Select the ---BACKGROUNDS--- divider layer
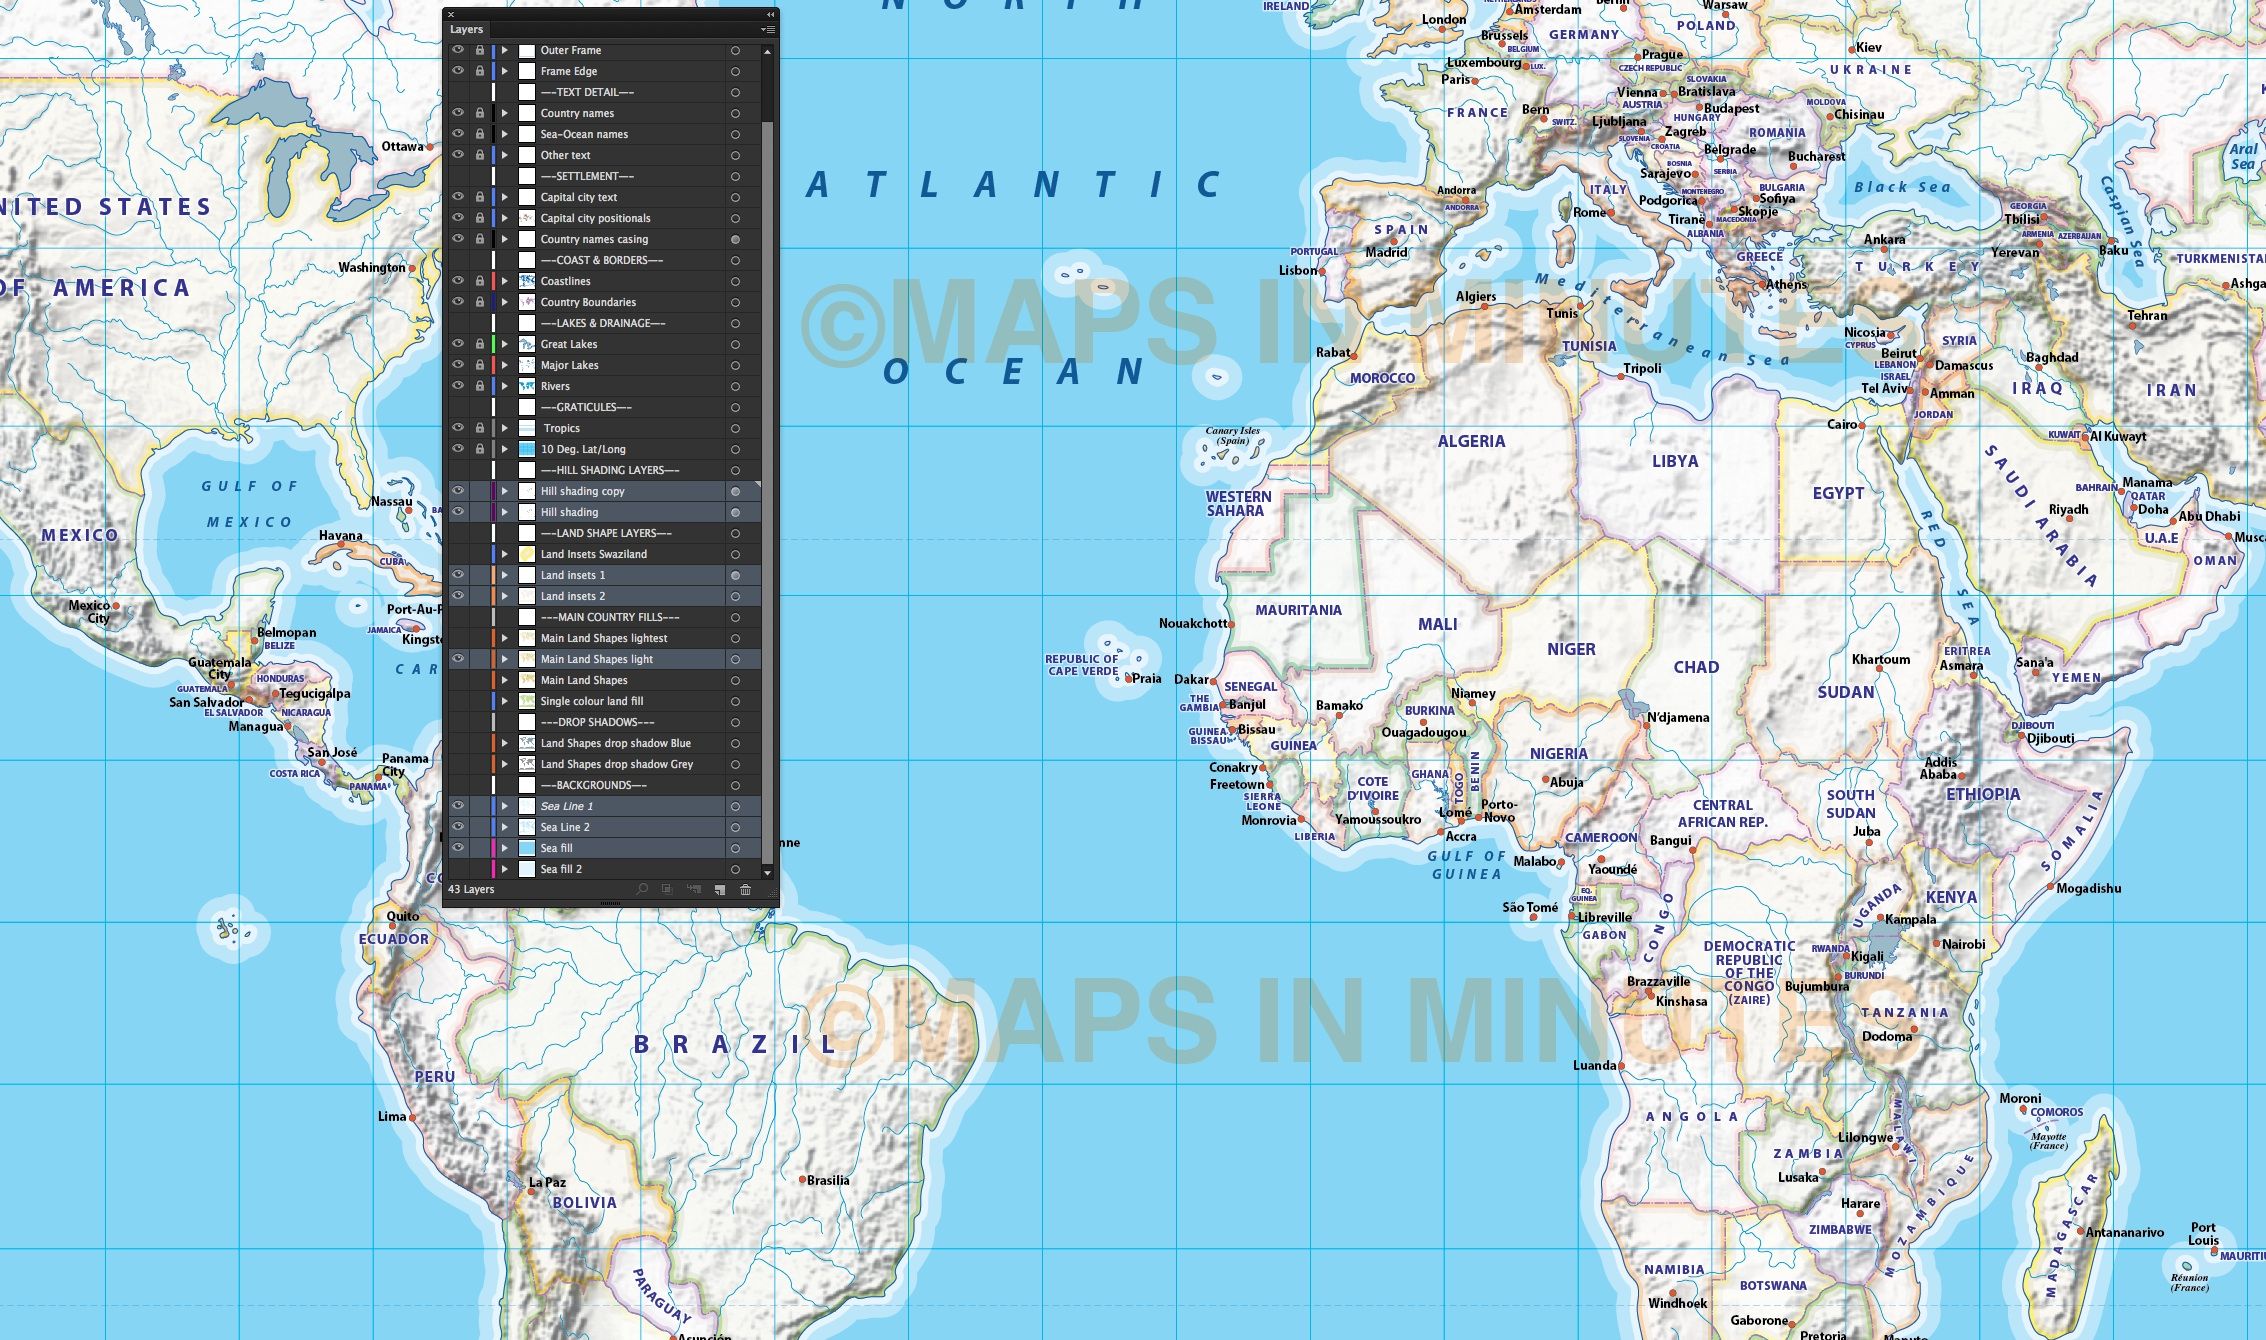Image resolution: width=2266 pixels, height=1340 pixels. point(594,785)
